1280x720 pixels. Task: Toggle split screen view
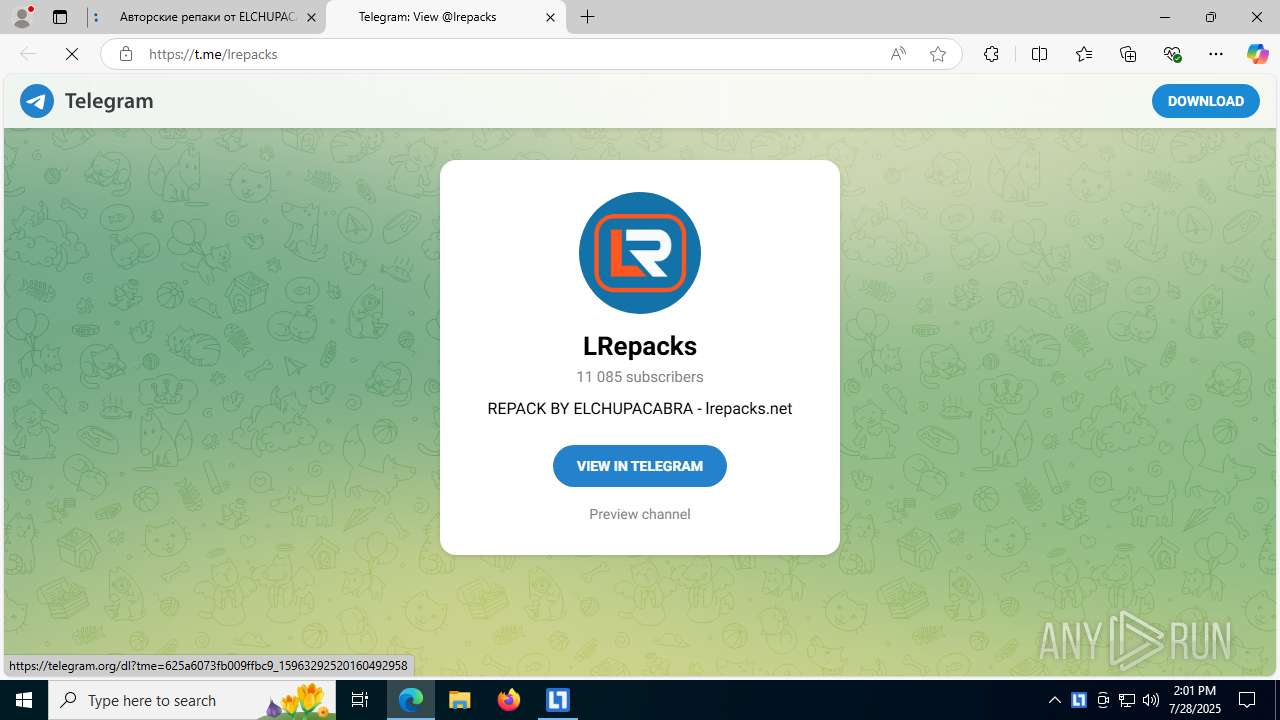click(x=1039, y=54)
